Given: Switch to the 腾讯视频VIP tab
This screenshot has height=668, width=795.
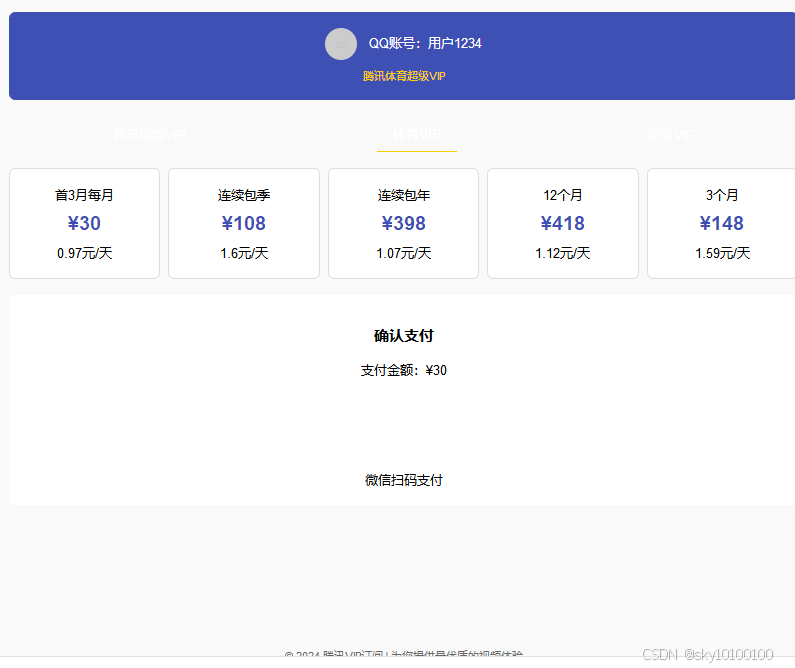Looking at the screenshot, I should pyautogui.click(x=149, y=135).
